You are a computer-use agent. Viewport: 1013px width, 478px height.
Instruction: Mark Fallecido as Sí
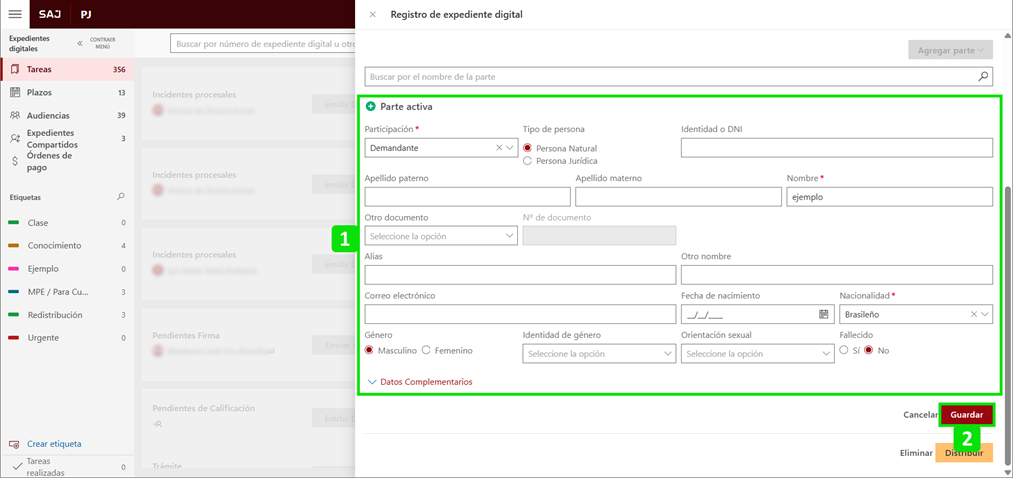(x=844, y=351)
